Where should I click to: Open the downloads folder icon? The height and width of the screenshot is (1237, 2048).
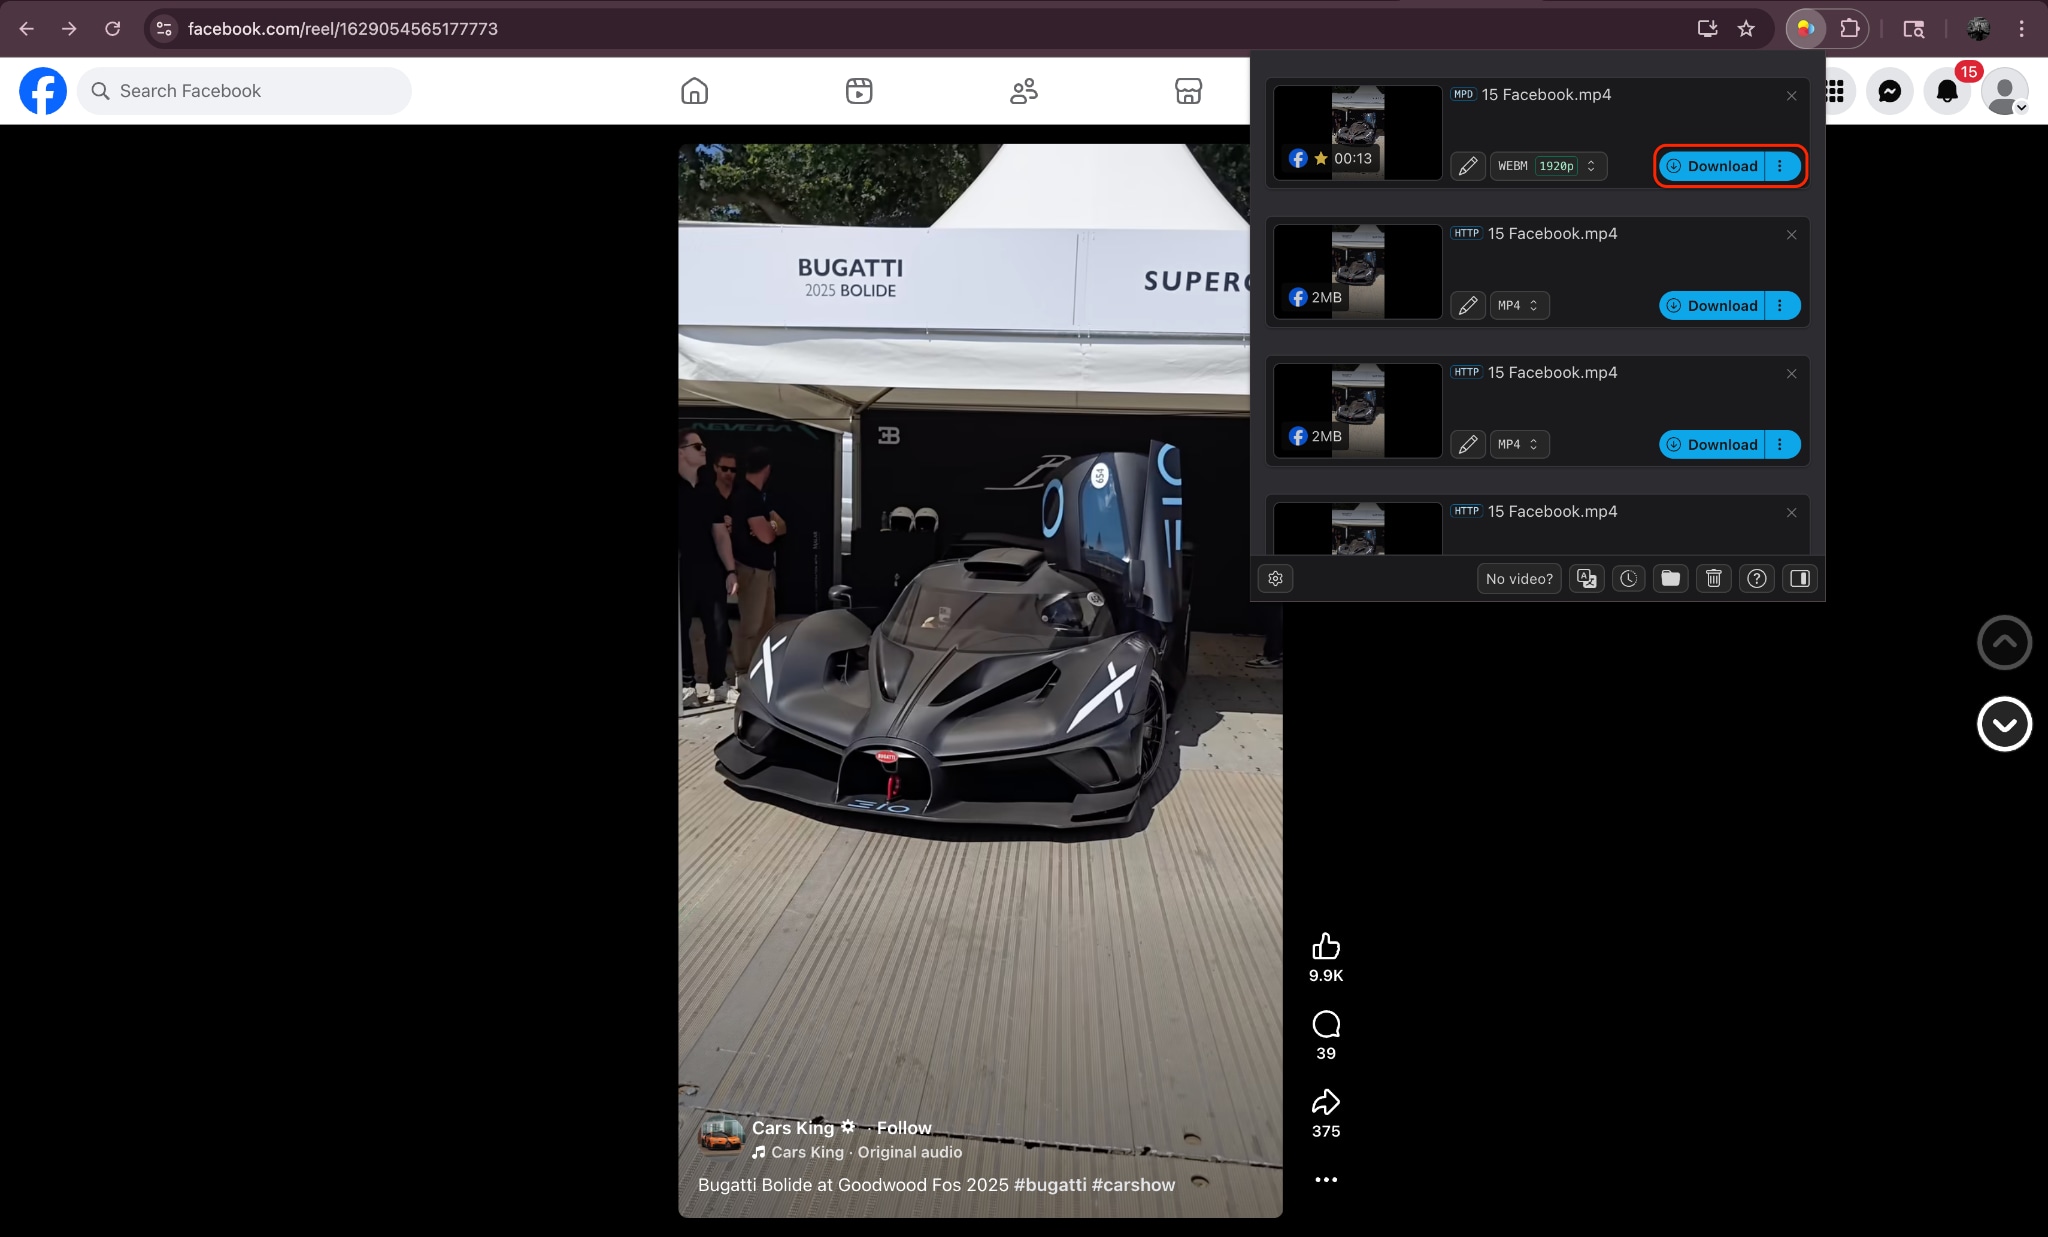1671,578
